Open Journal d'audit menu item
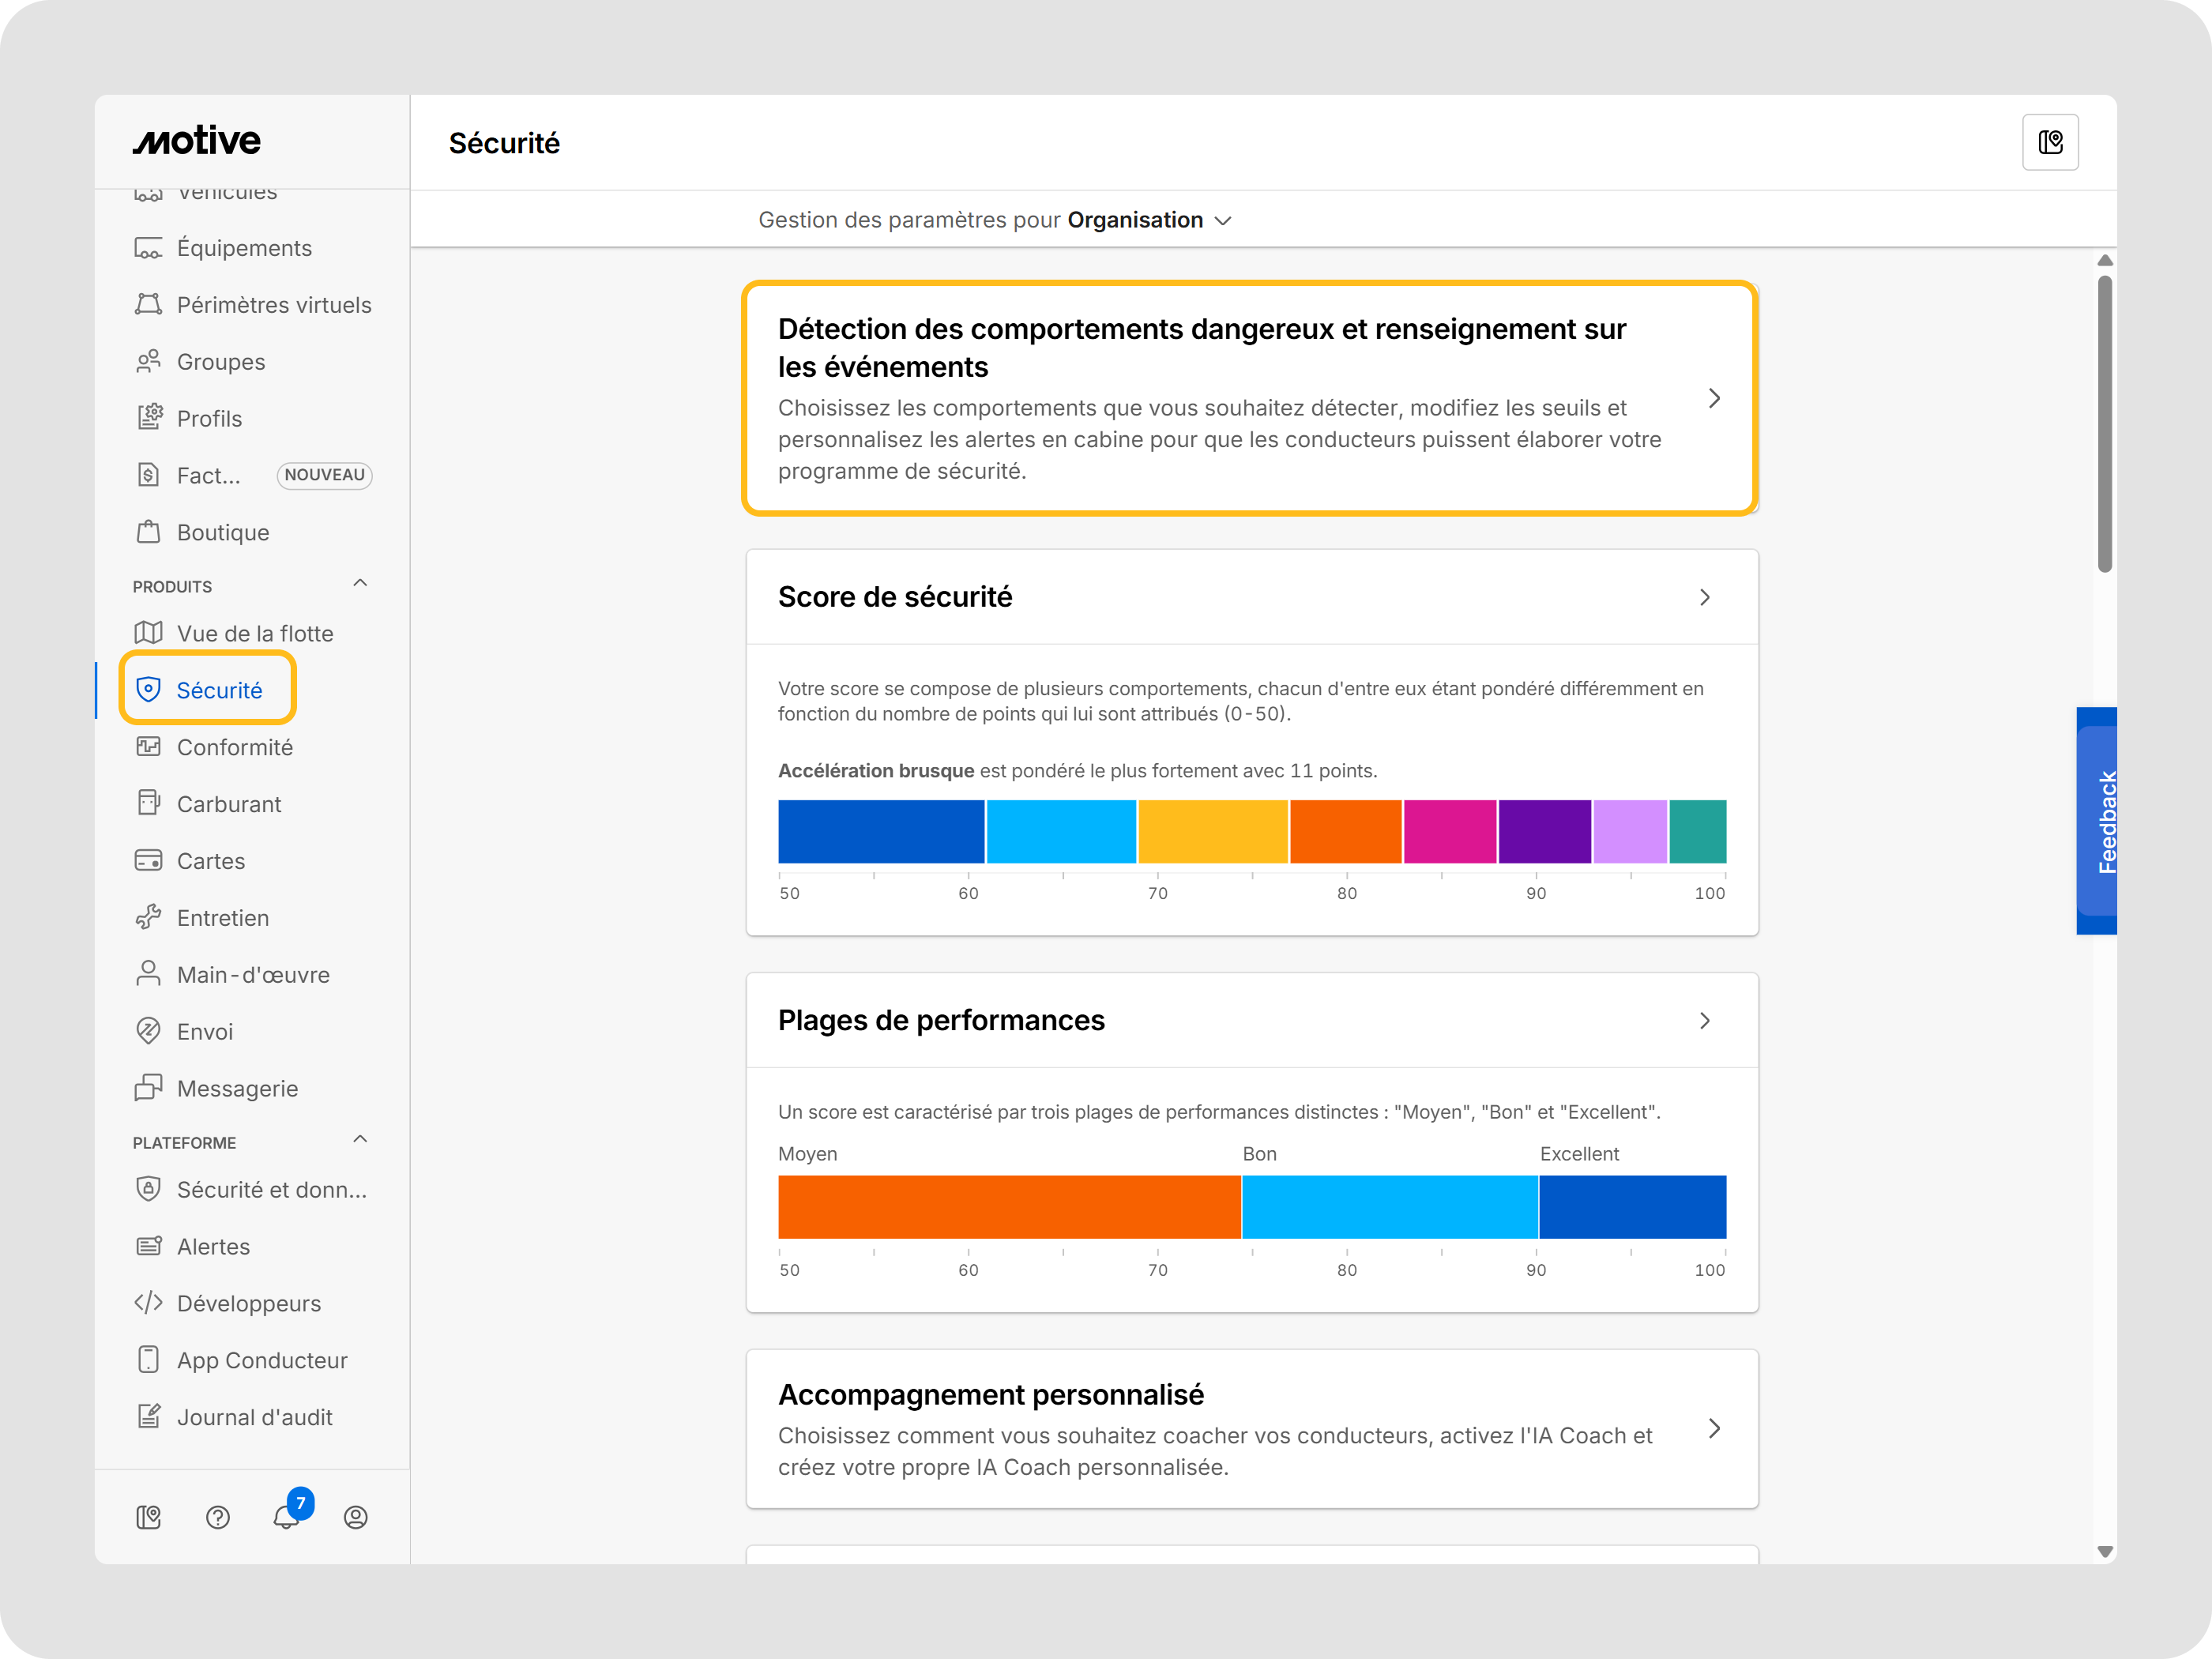The width and height of the screenshot is (2212, 1659). (x=254, y=1417)
